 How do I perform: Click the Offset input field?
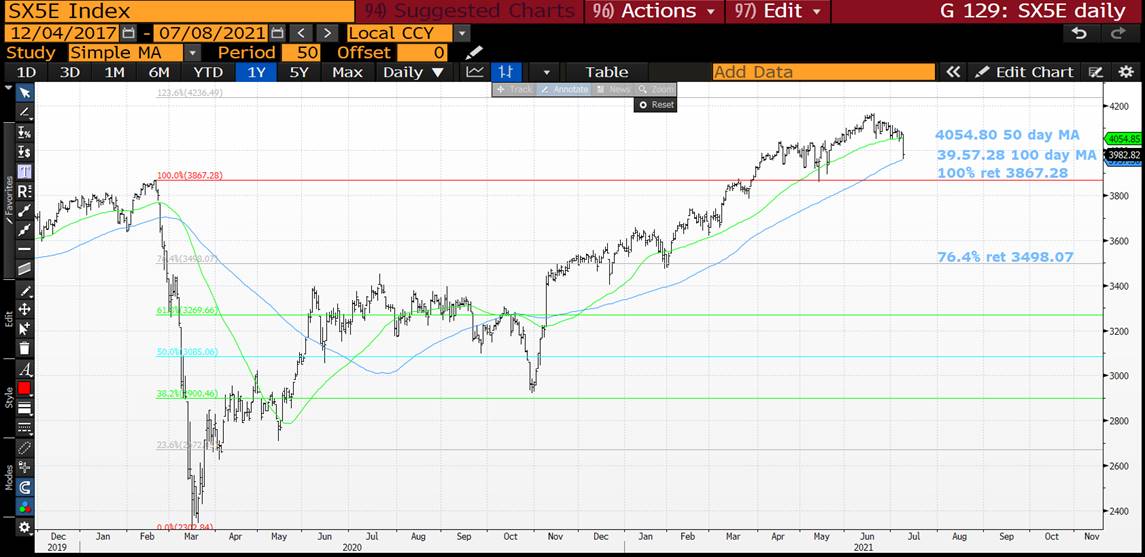423,53
